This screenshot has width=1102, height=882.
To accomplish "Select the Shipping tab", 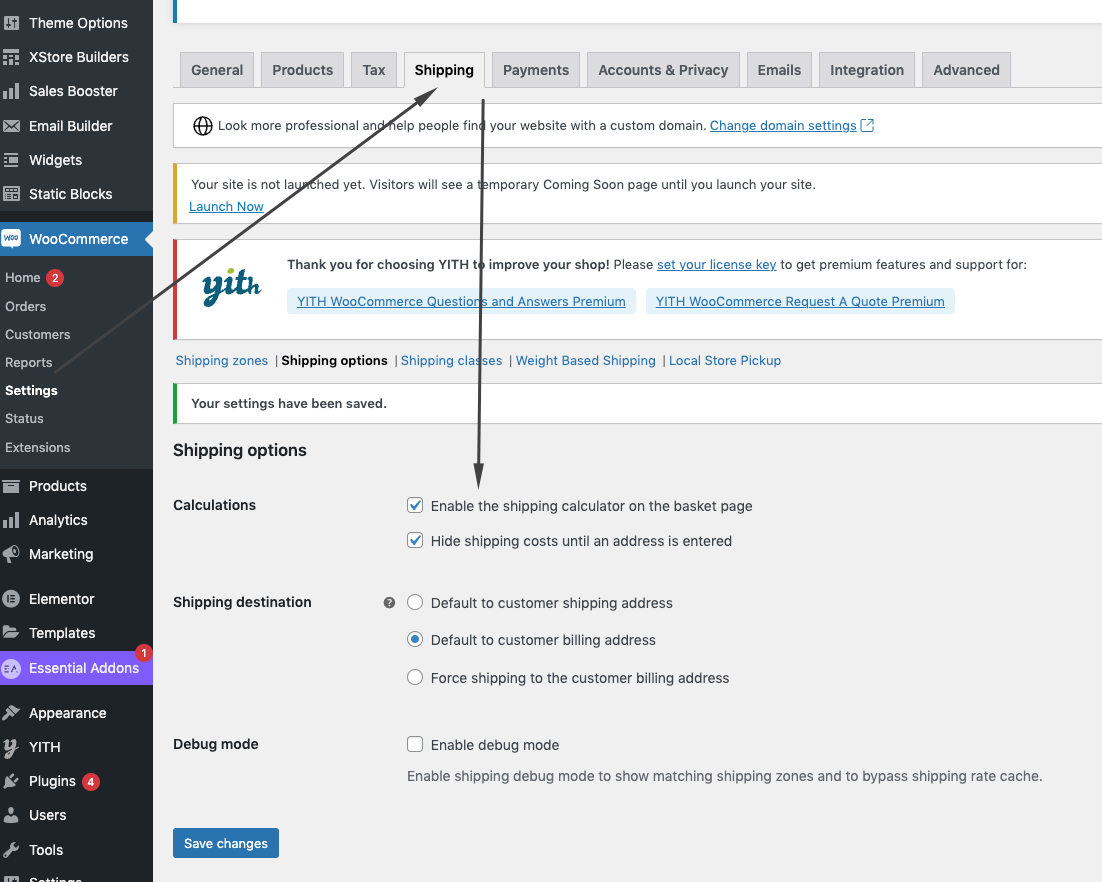I will coord(444,70).
